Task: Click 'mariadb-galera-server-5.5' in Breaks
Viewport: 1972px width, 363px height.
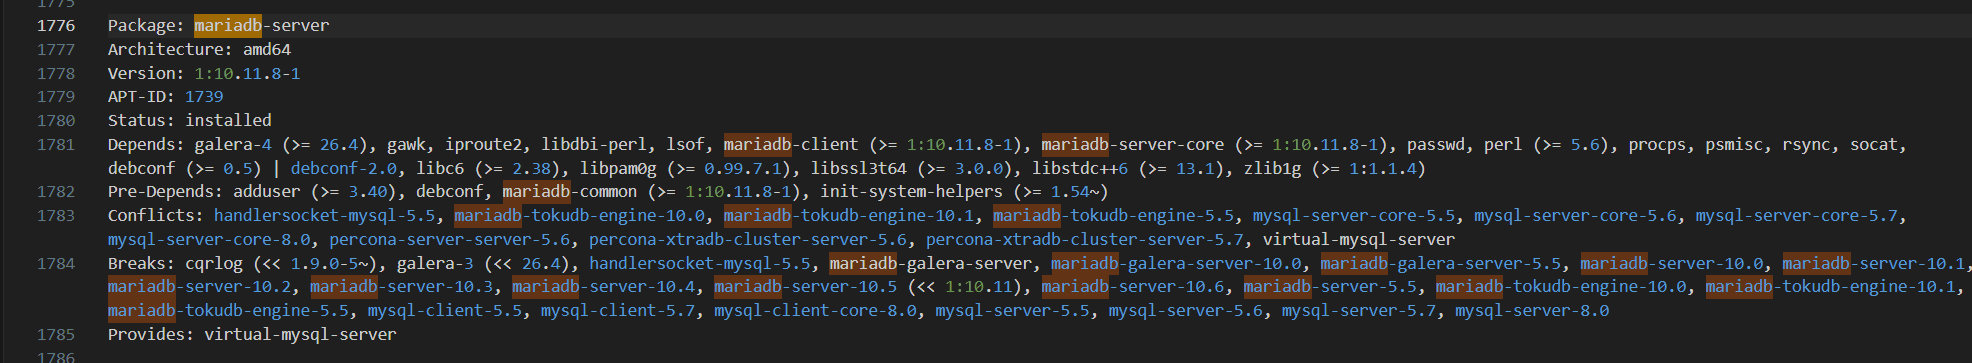Action: 1441,264
